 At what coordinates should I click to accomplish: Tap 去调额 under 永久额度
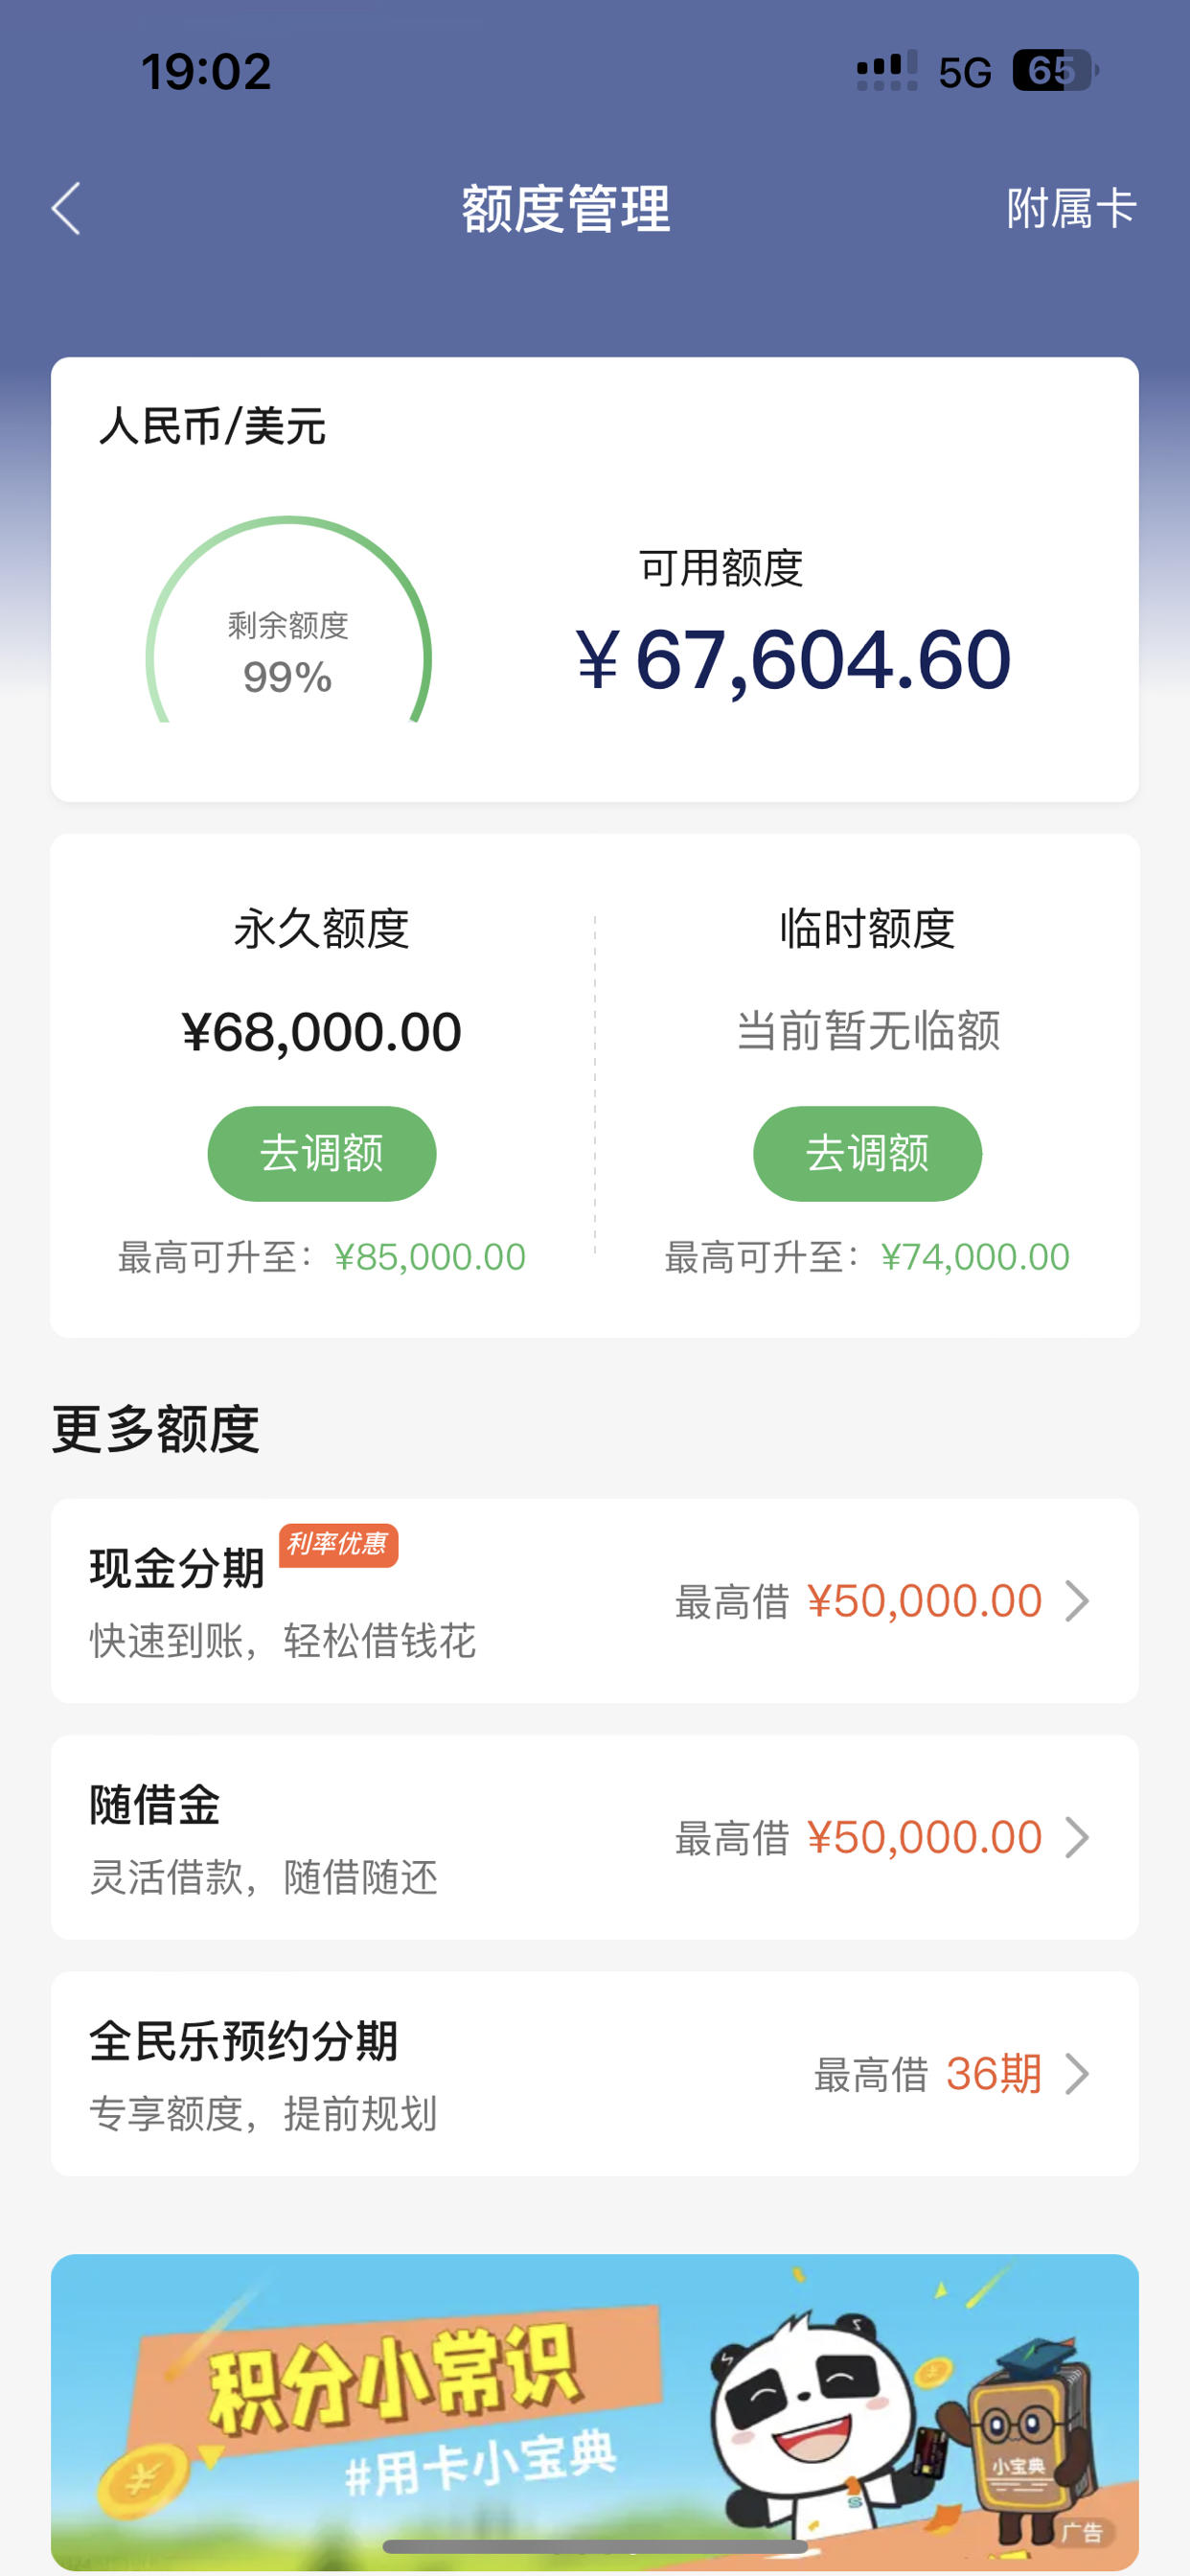point(322,1153)
